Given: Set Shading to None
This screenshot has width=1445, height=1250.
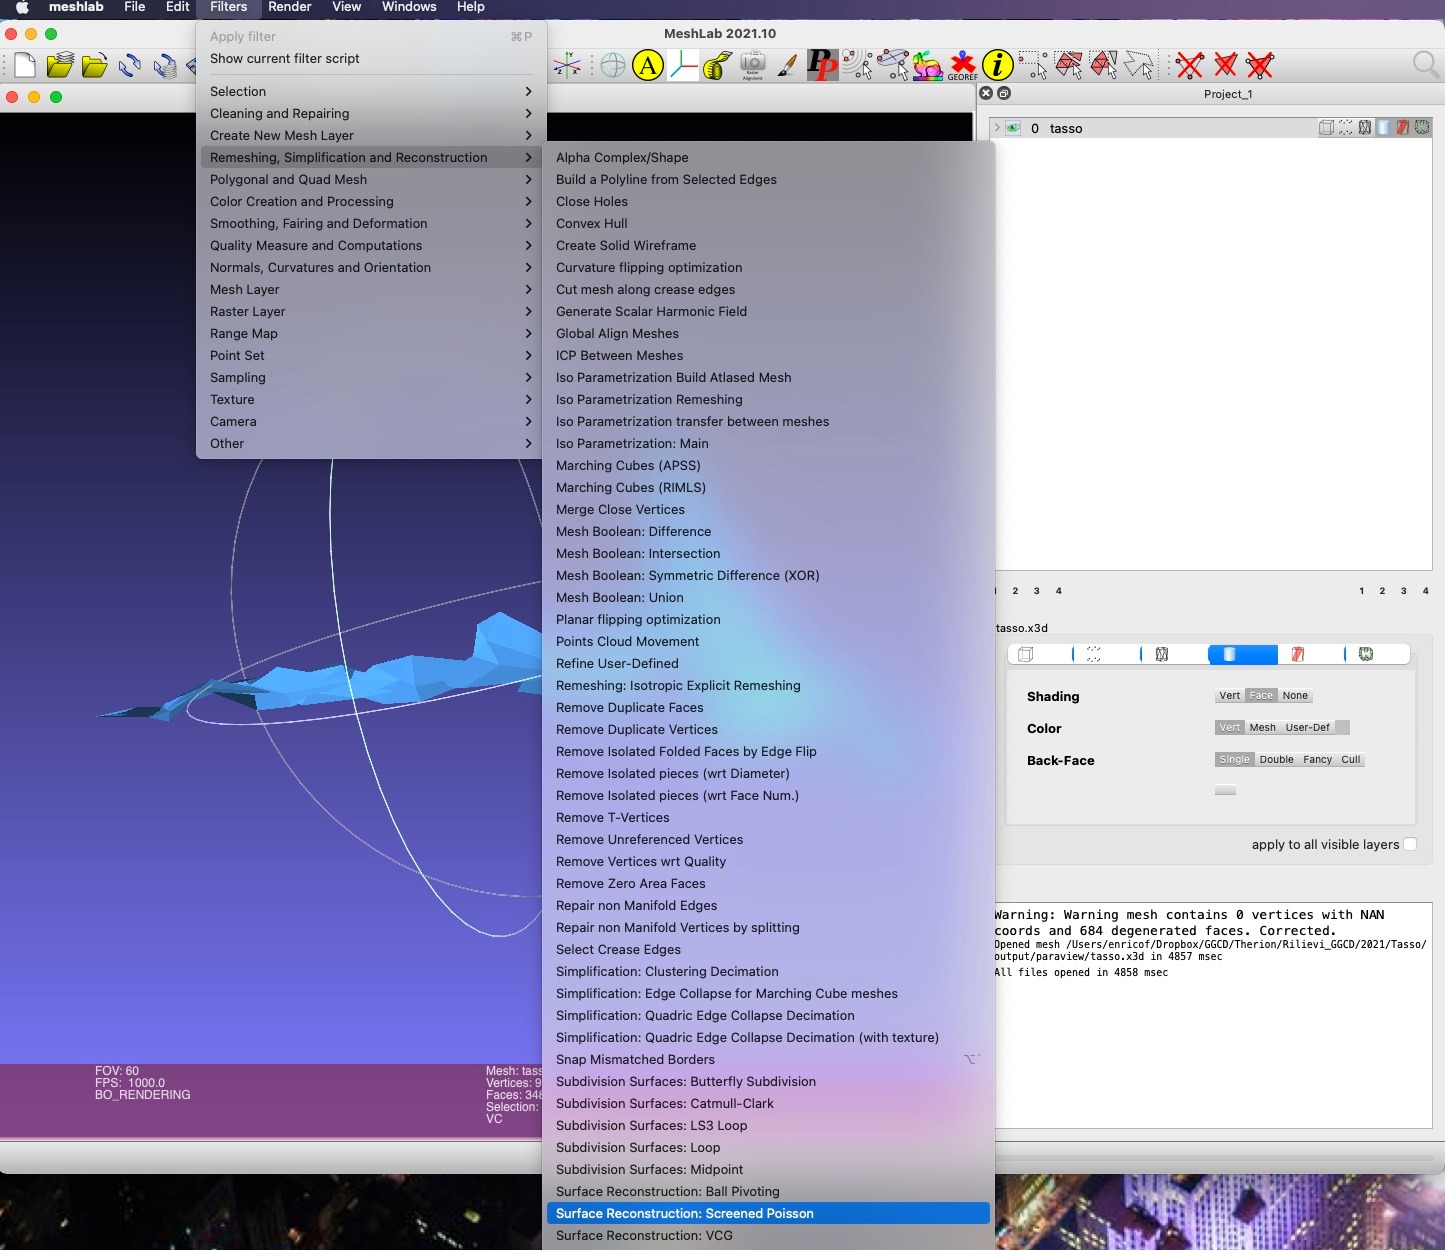Looking at the screenshot, I should click(1295, 696).
